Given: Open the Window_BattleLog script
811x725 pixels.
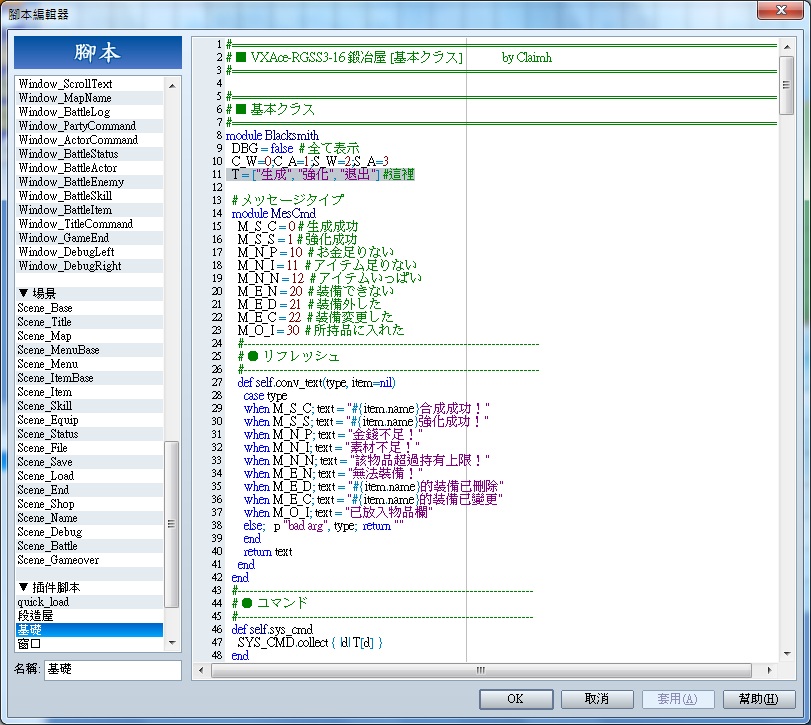Looking at the screenshot, I should coord(89,112).
